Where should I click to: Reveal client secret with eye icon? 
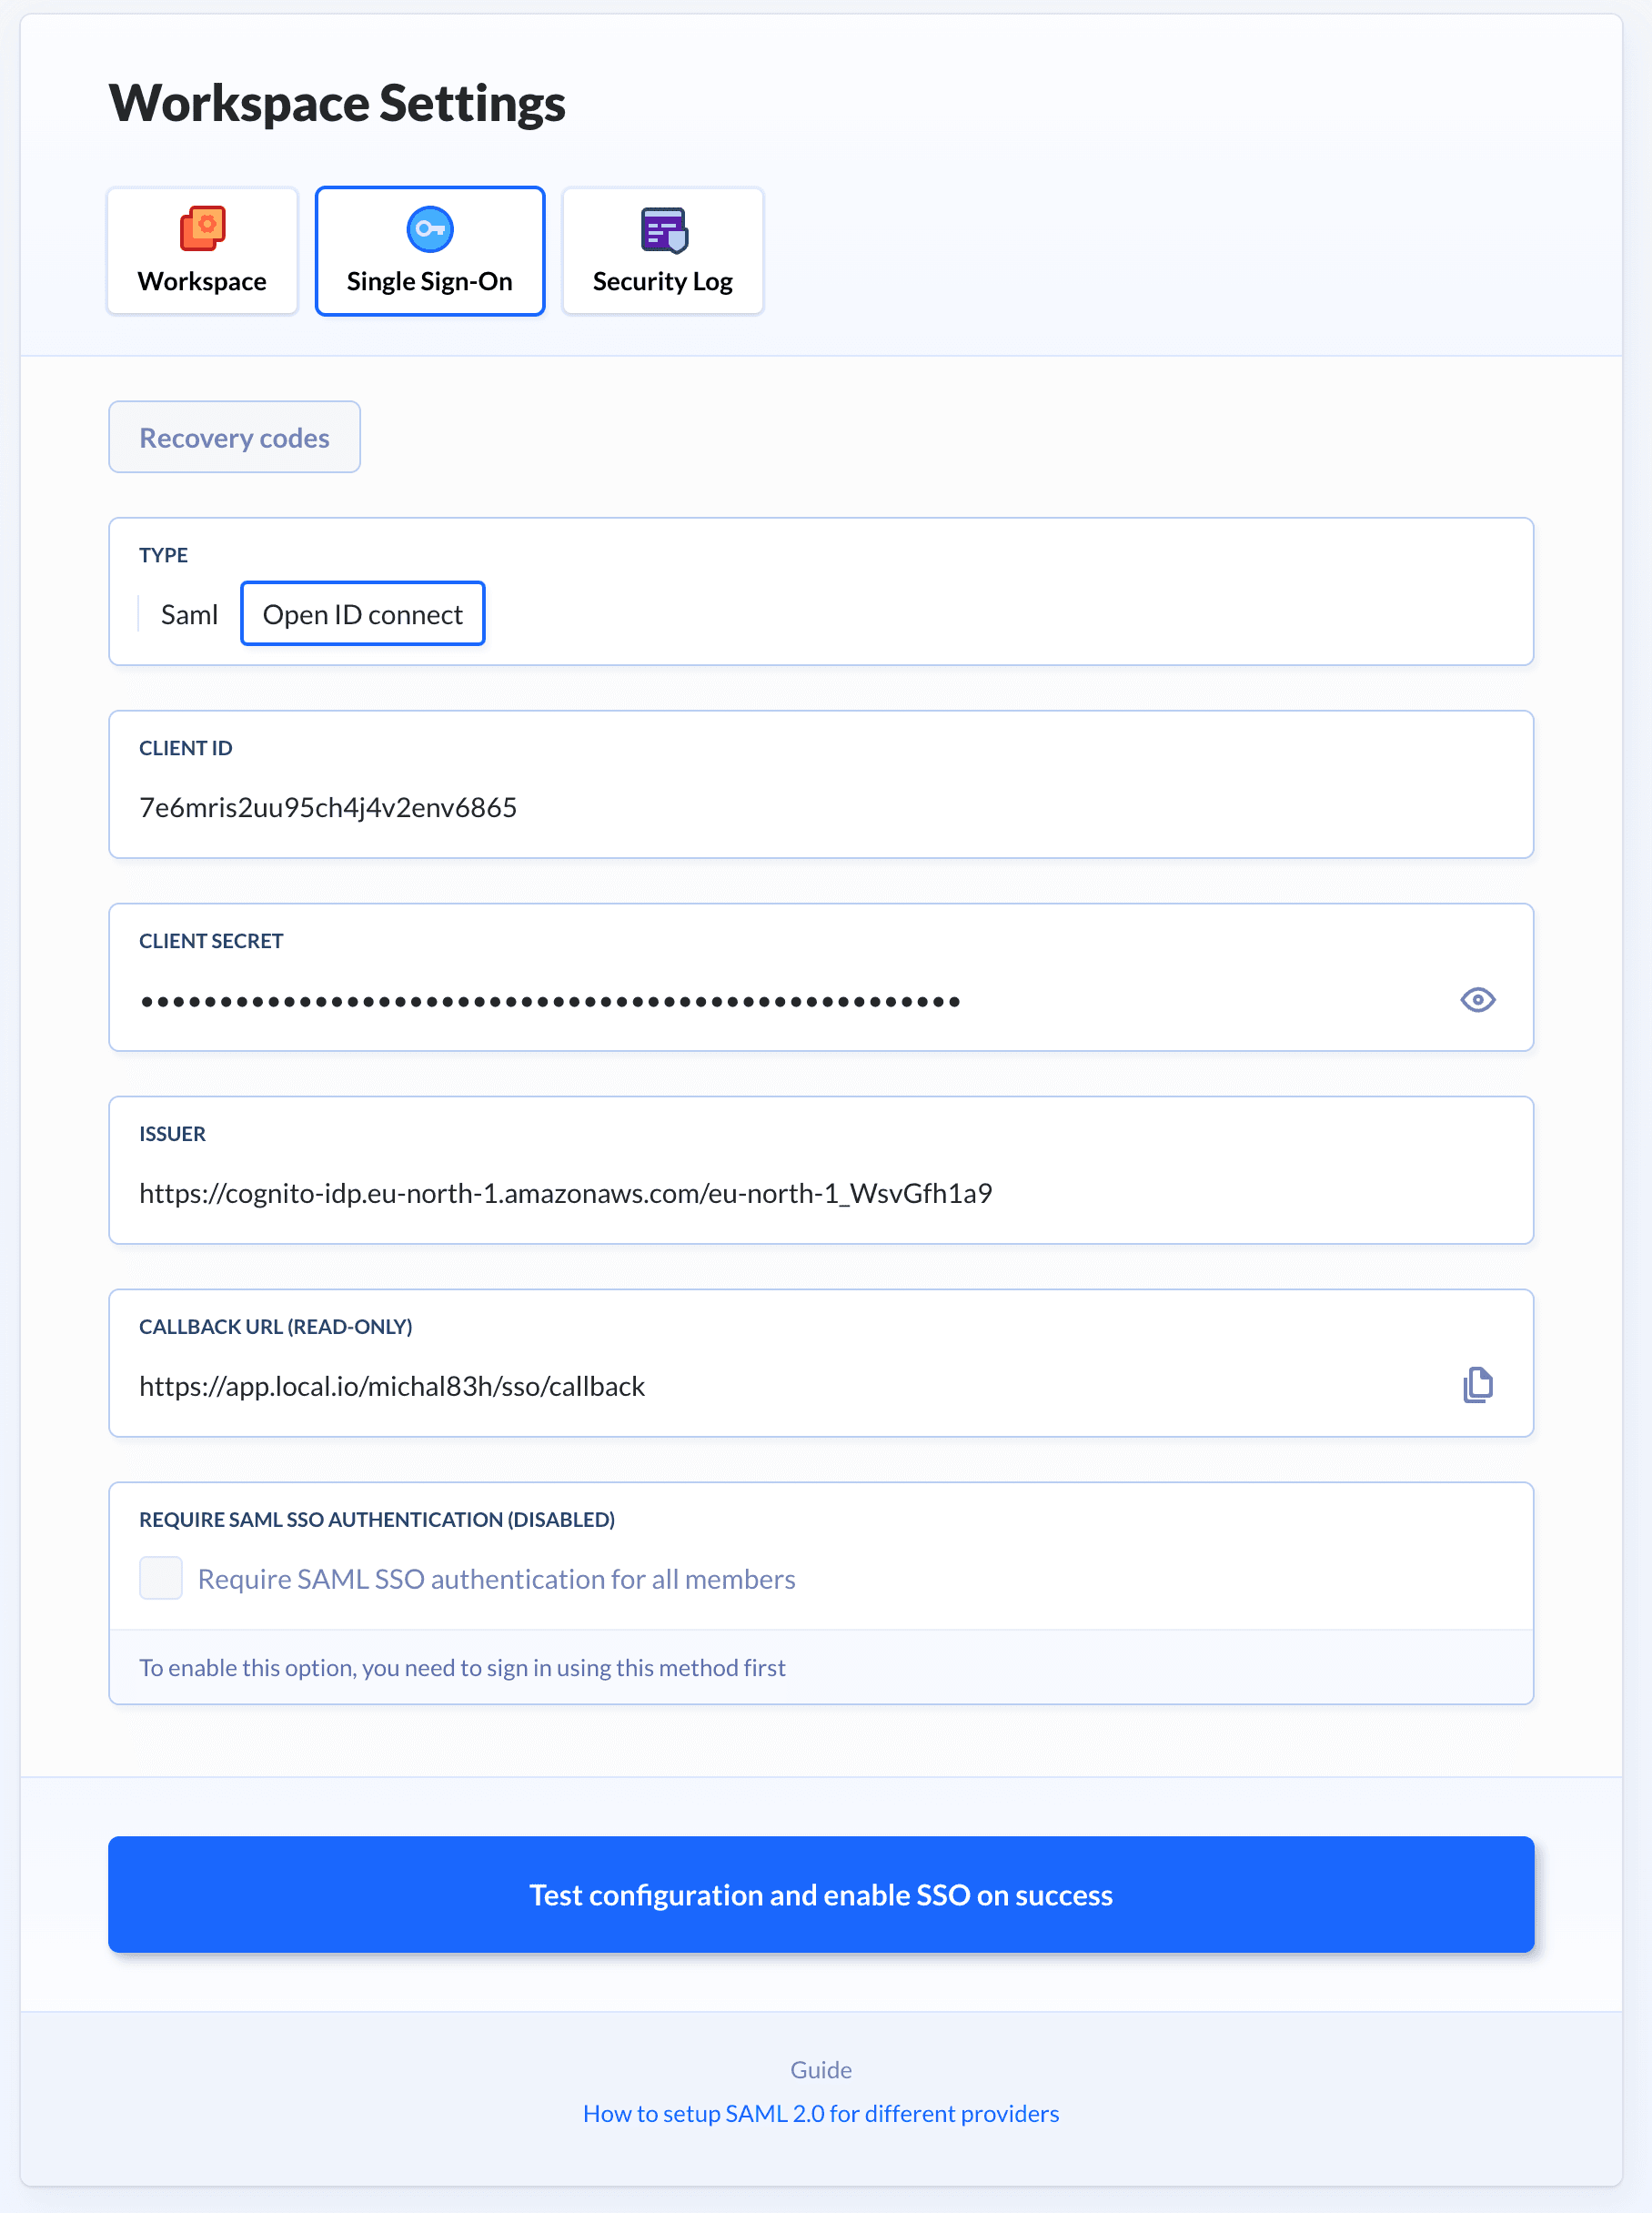point(1477,1000)
